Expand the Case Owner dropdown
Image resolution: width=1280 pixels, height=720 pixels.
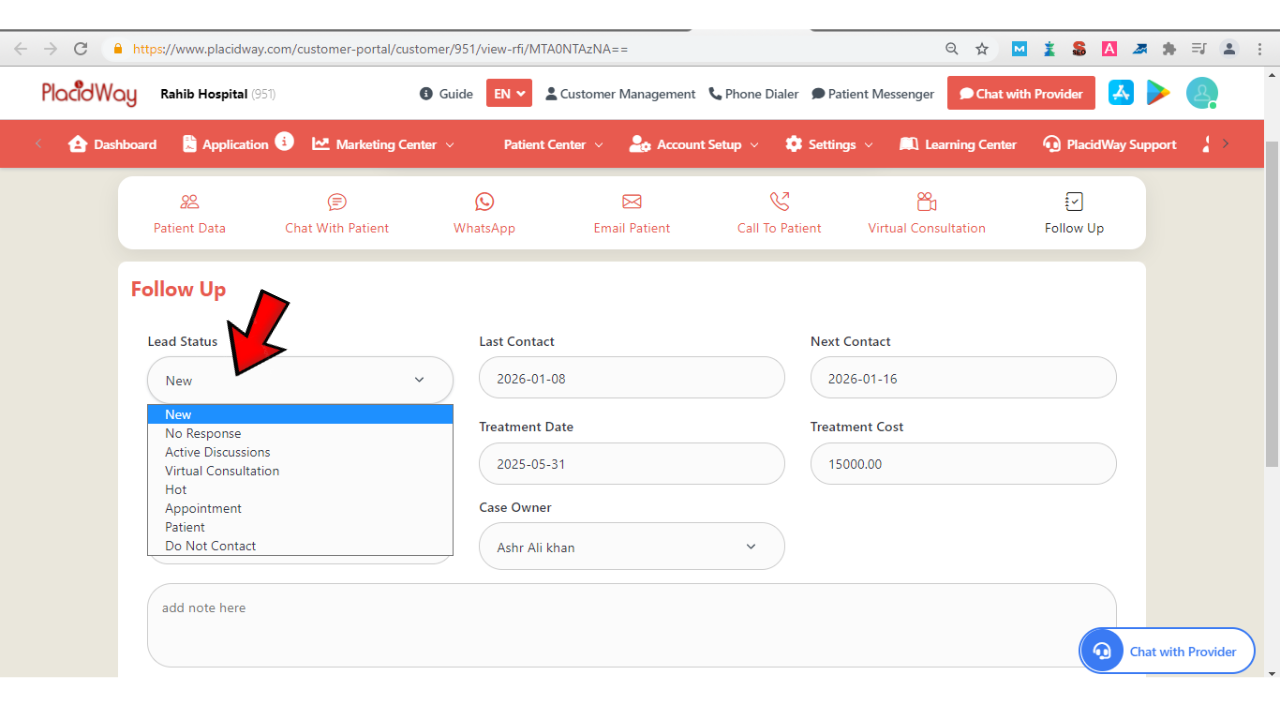coord(631,546)
